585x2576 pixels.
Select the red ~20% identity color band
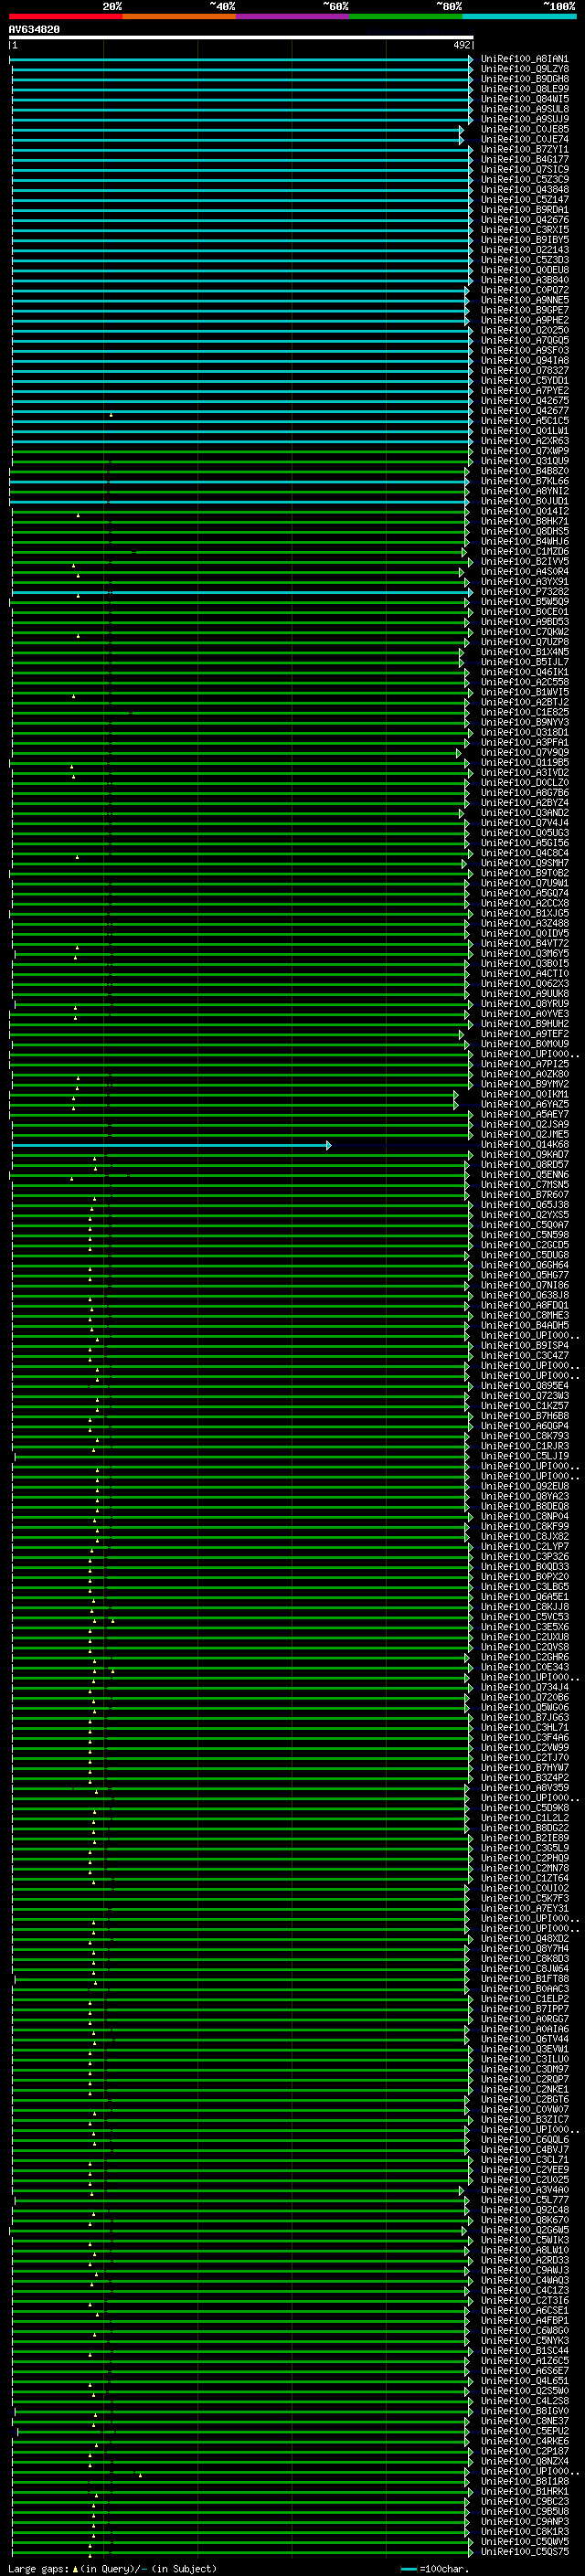[65, 17]
